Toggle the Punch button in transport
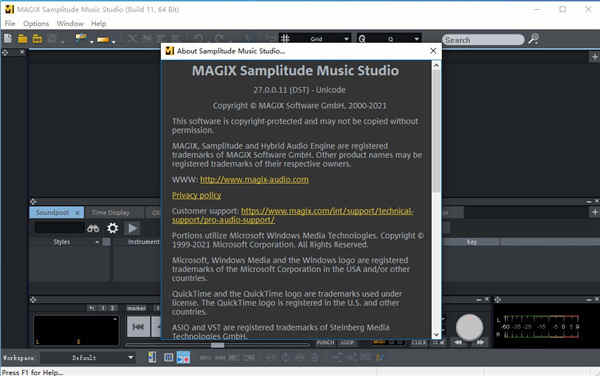This screenshot has height=376, width=600. click(x=325, y=342)
